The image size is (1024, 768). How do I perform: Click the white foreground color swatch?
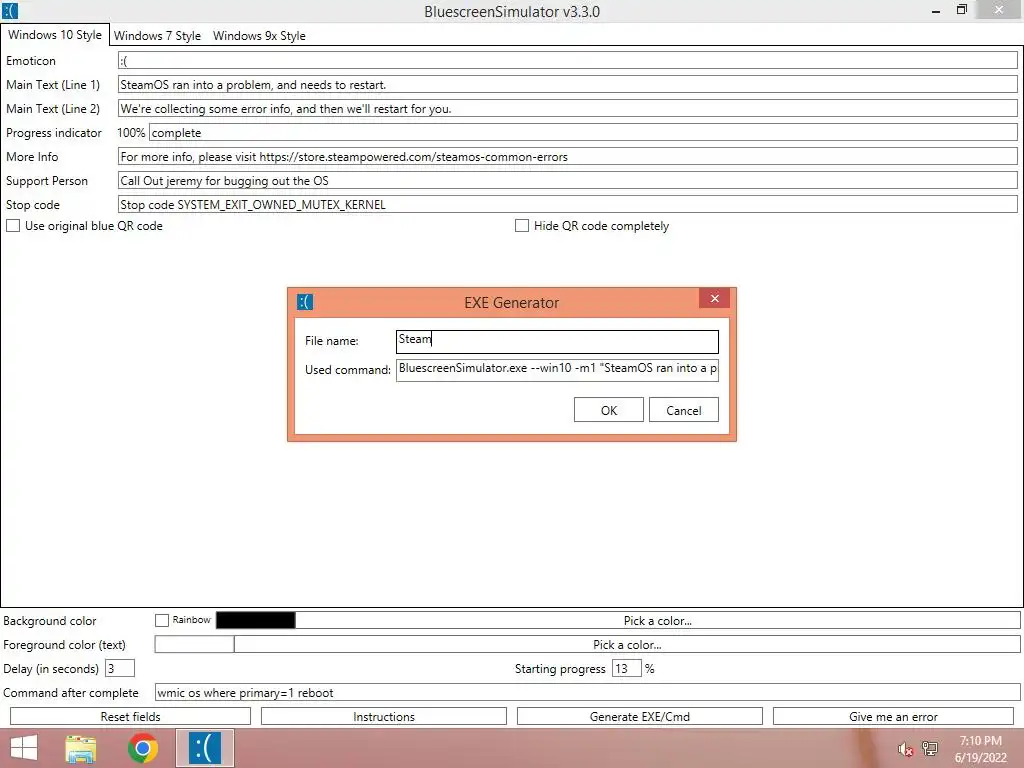point(194,645)
